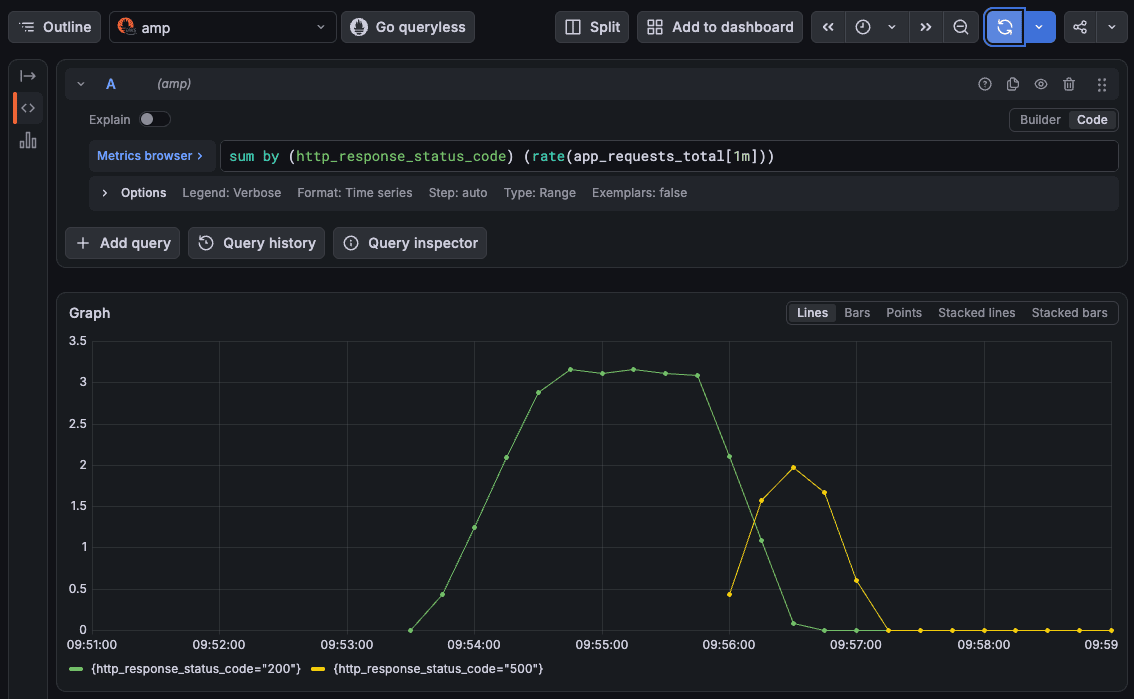Open Query inspector
Screen dimensions: 1134x699
(x=410, y=243)
